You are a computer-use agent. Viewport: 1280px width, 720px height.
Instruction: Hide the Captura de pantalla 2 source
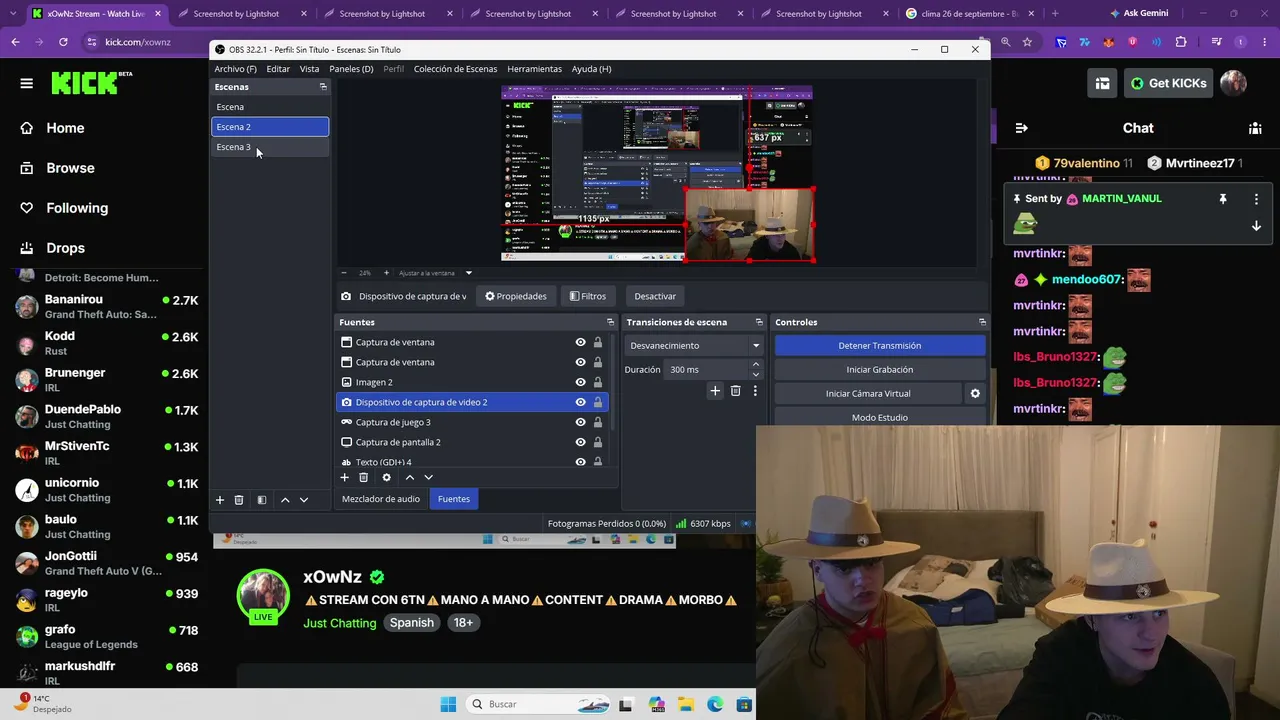pos(580,442)
